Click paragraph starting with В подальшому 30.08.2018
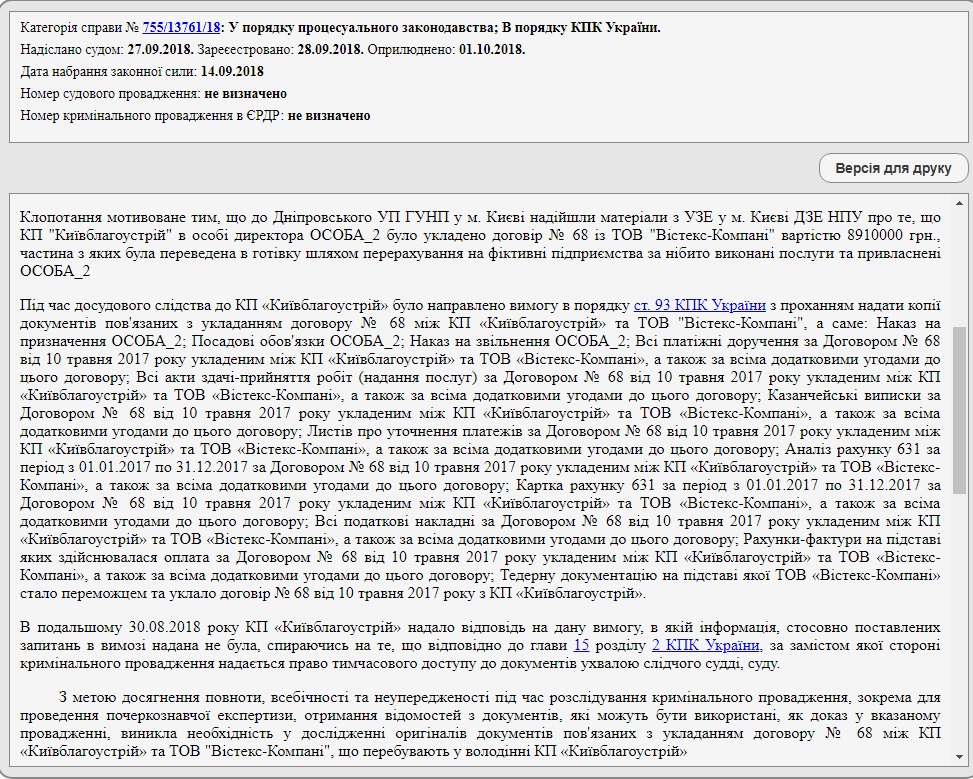973x779 pixels. click(x=480, y=645)
